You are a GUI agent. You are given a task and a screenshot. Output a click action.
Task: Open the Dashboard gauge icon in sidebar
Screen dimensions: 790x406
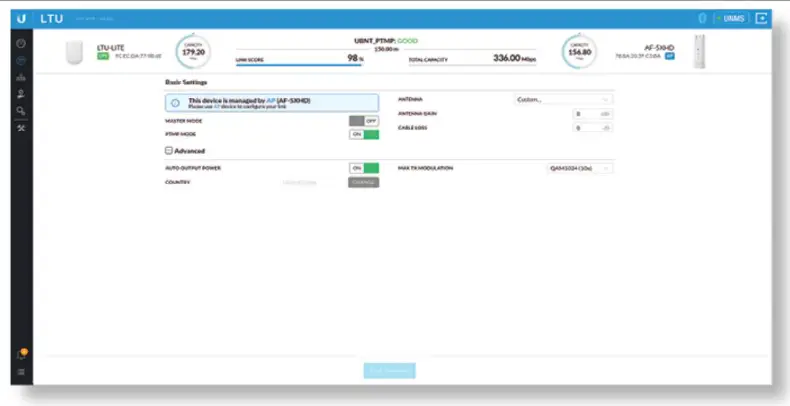(21, 44)
